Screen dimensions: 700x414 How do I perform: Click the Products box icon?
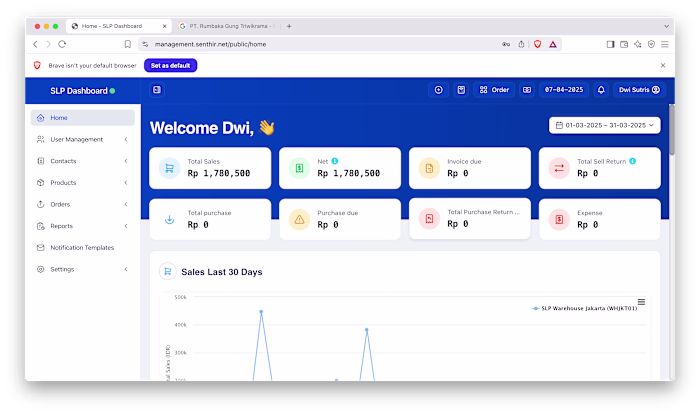pyautogui.click(x=41, y=183)
